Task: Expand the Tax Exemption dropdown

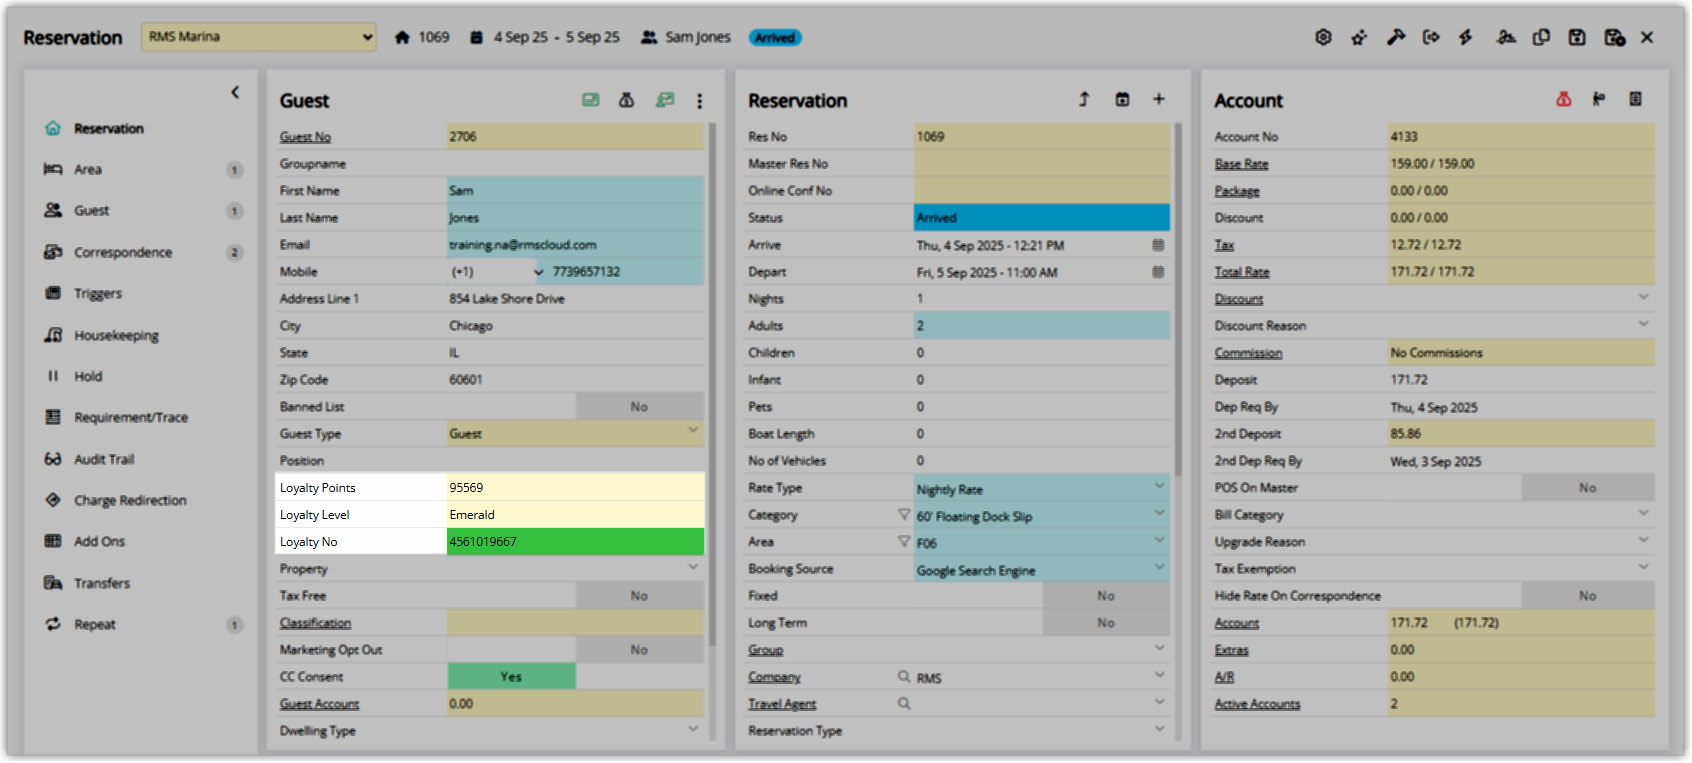Action: (1643, 567)
